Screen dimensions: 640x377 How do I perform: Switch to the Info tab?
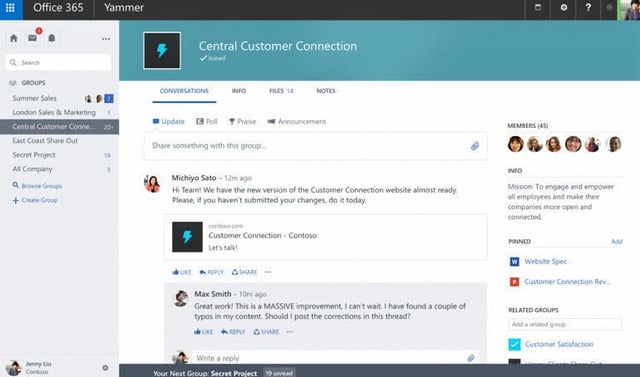click(239, 91)
